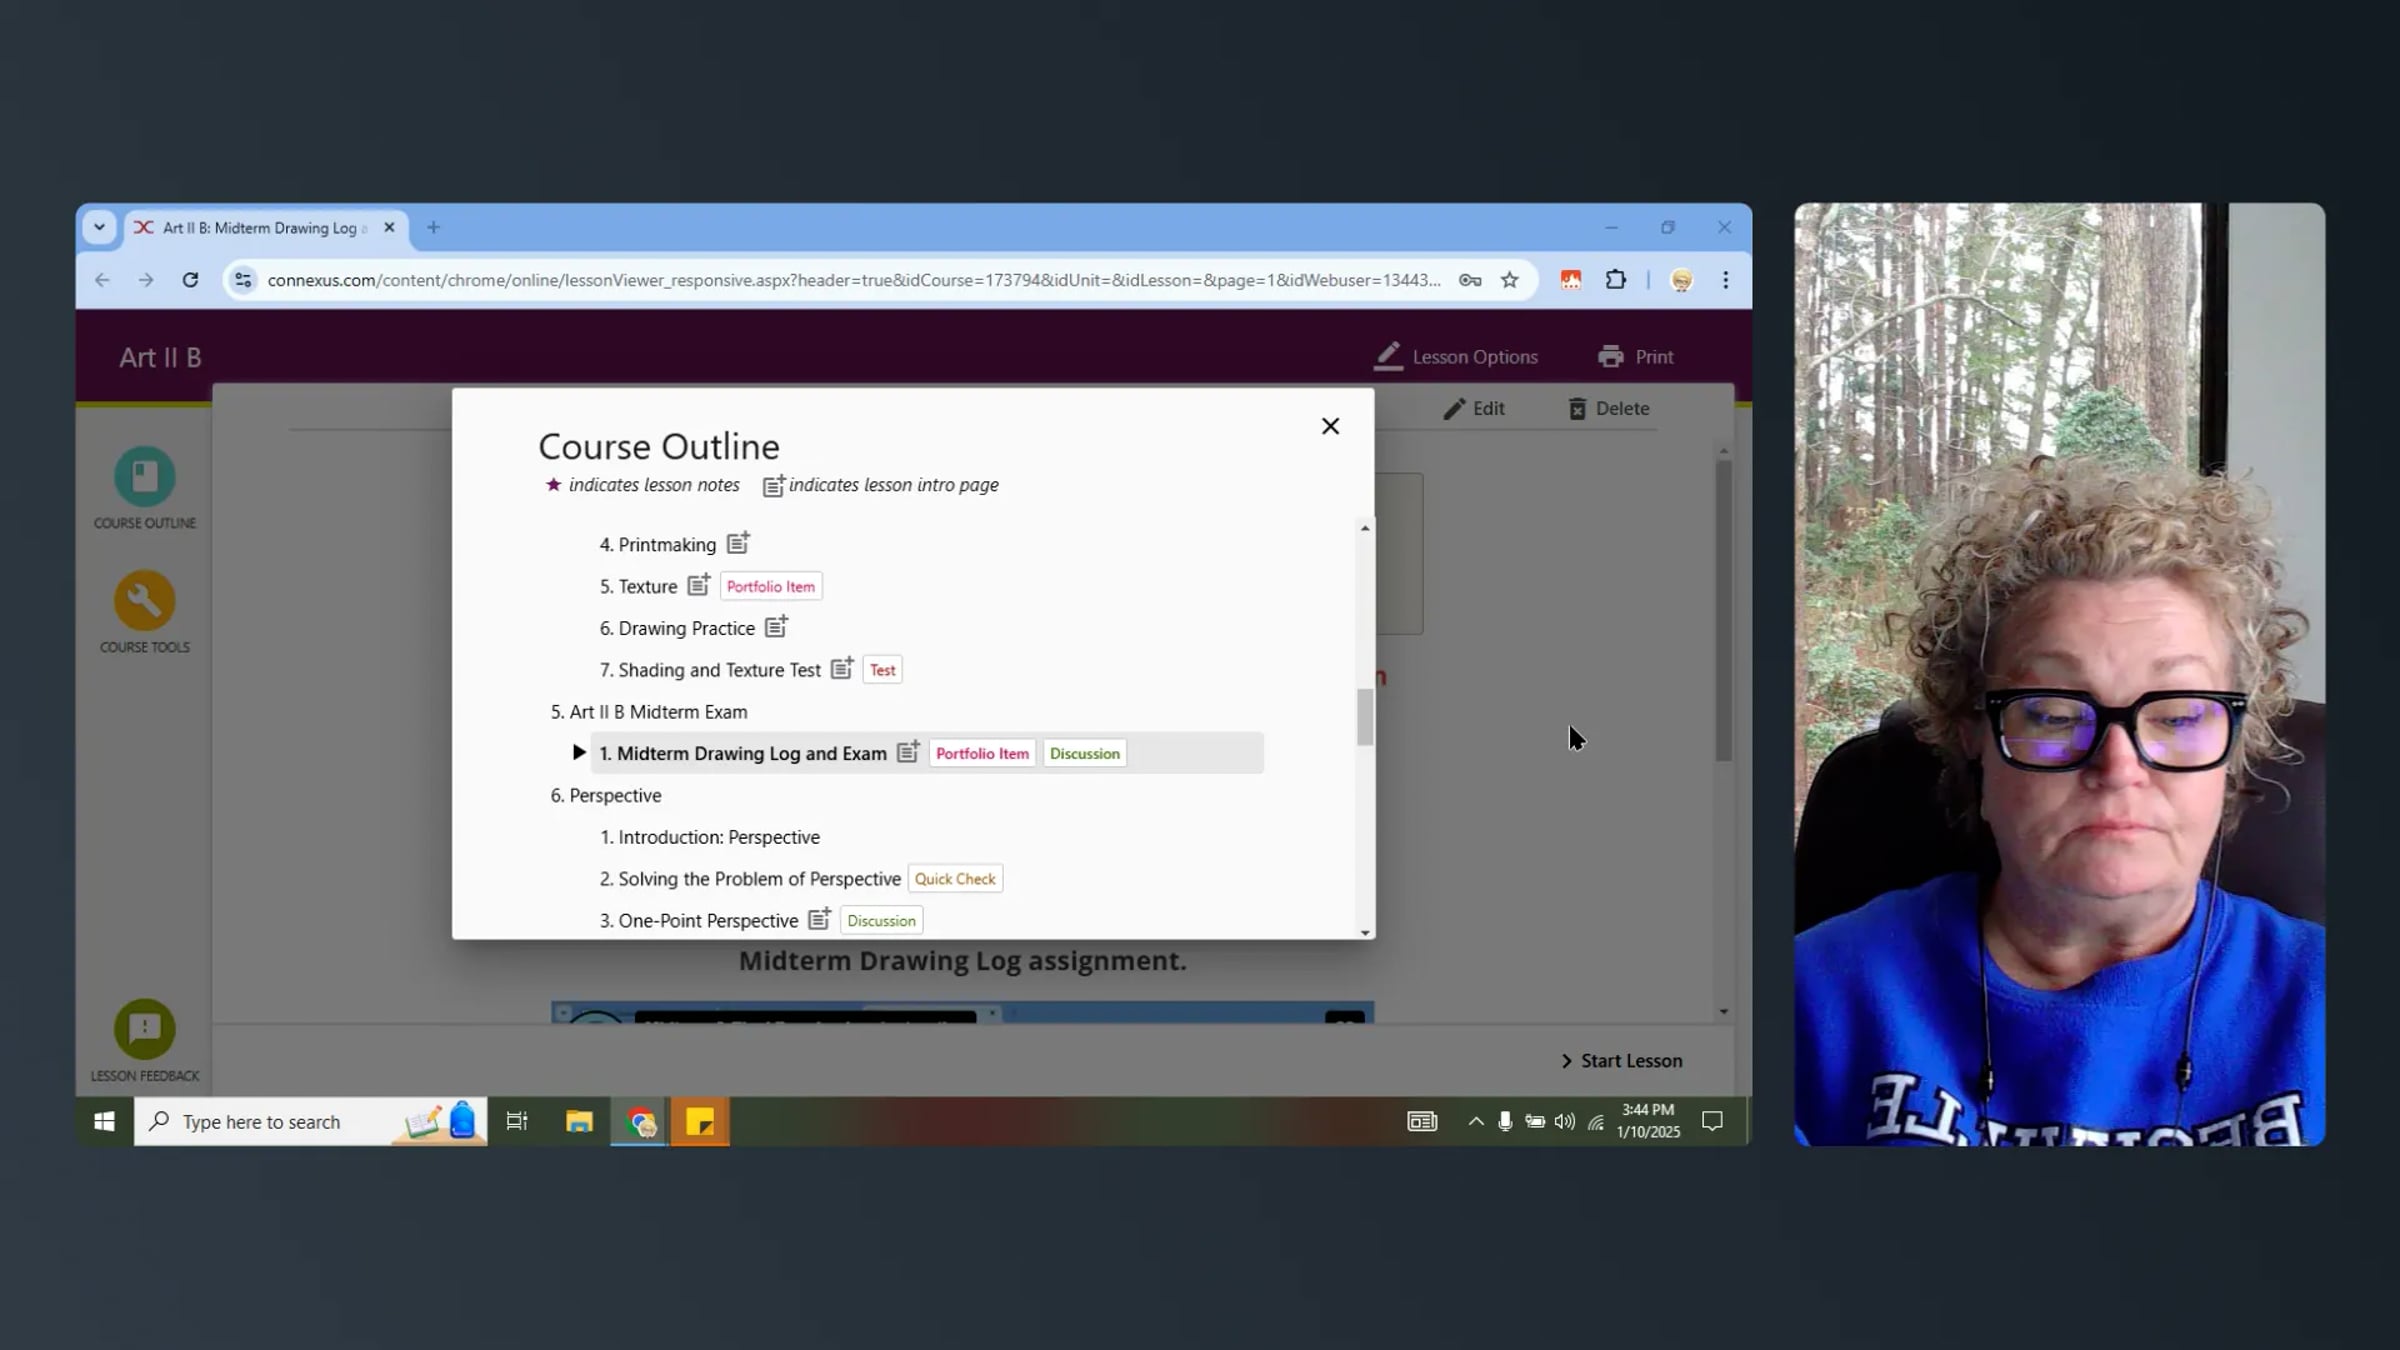Open the tab search dropdown in Chrome

(x=99, y=228)
